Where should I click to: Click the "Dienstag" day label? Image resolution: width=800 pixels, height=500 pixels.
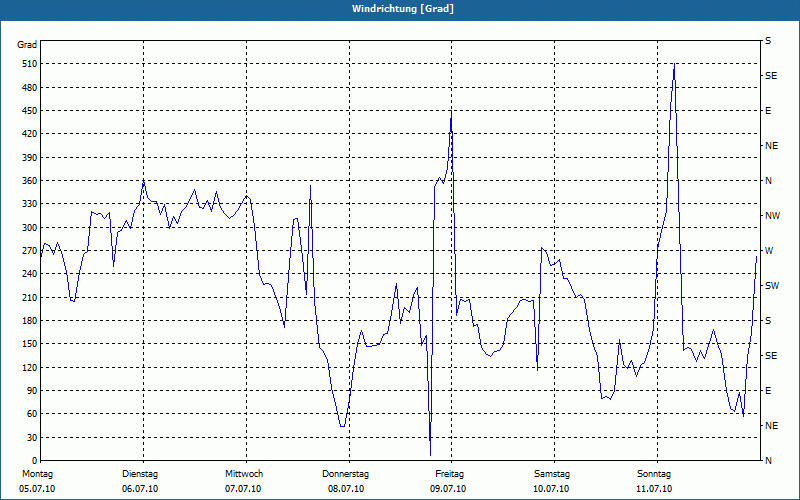coord(140,474)
